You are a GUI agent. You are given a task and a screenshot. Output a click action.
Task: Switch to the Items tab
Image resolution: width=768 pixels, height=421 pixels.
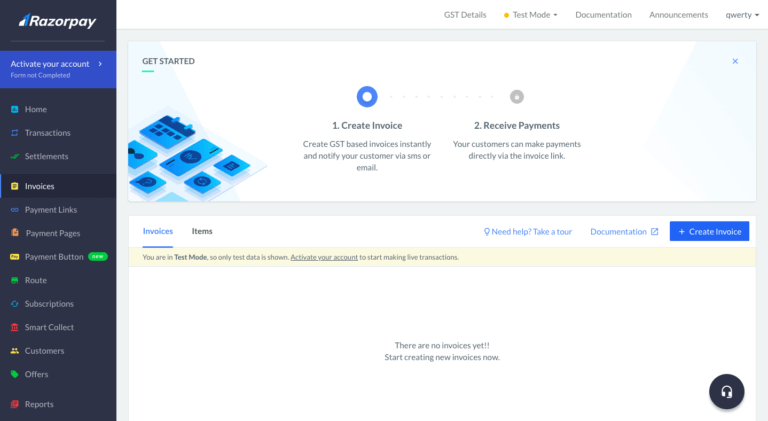point(202,231)
